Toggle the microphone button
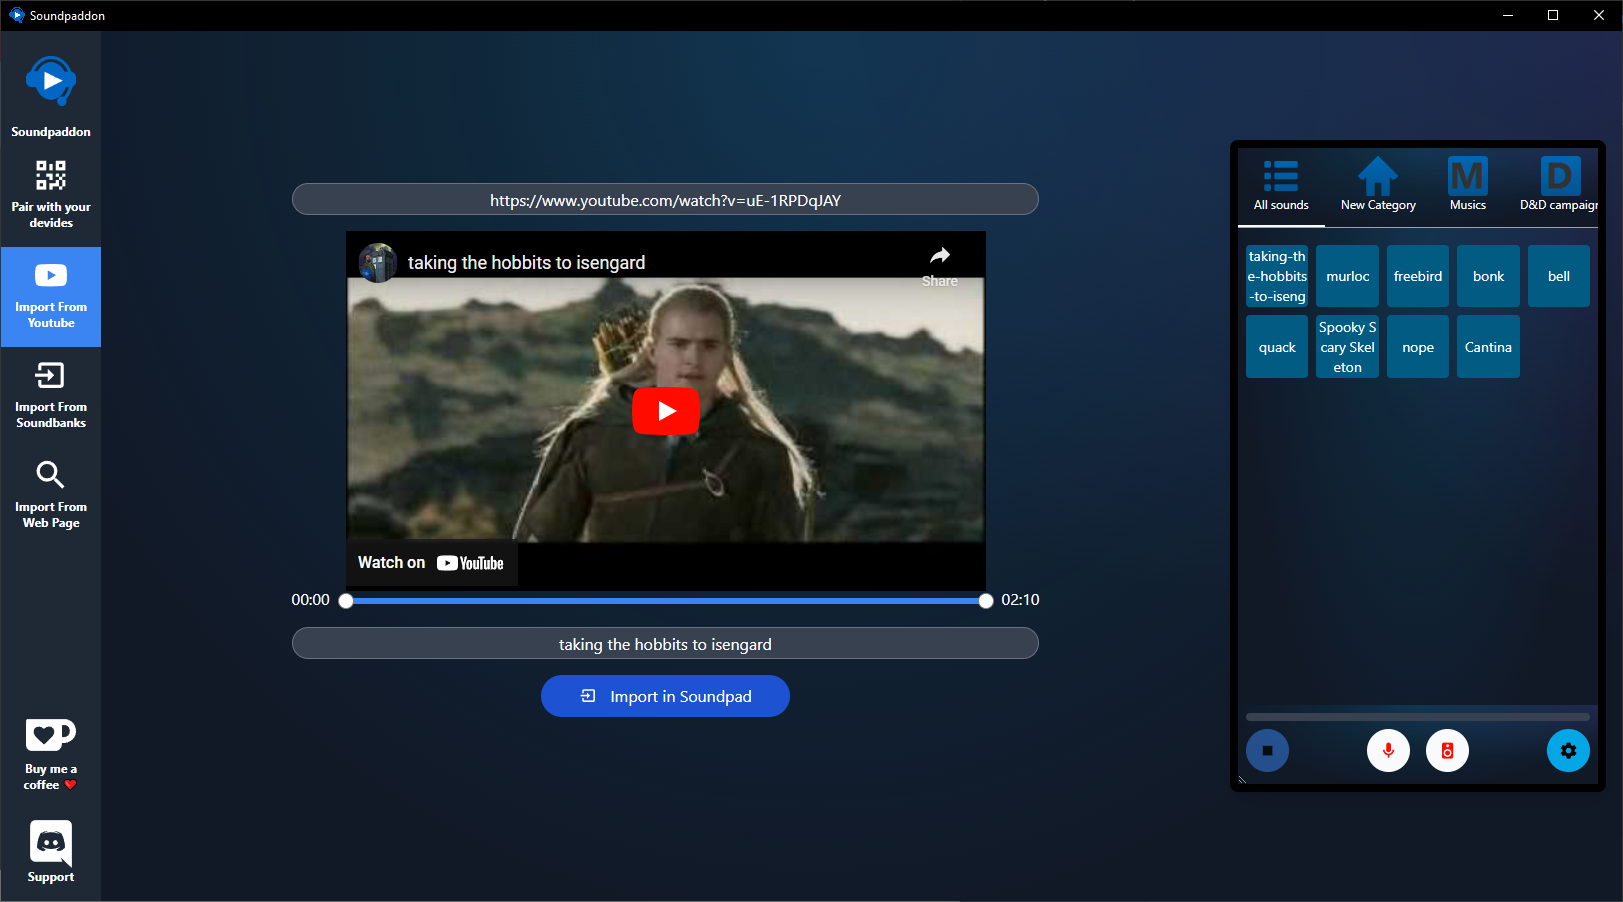 (1388, 751)
